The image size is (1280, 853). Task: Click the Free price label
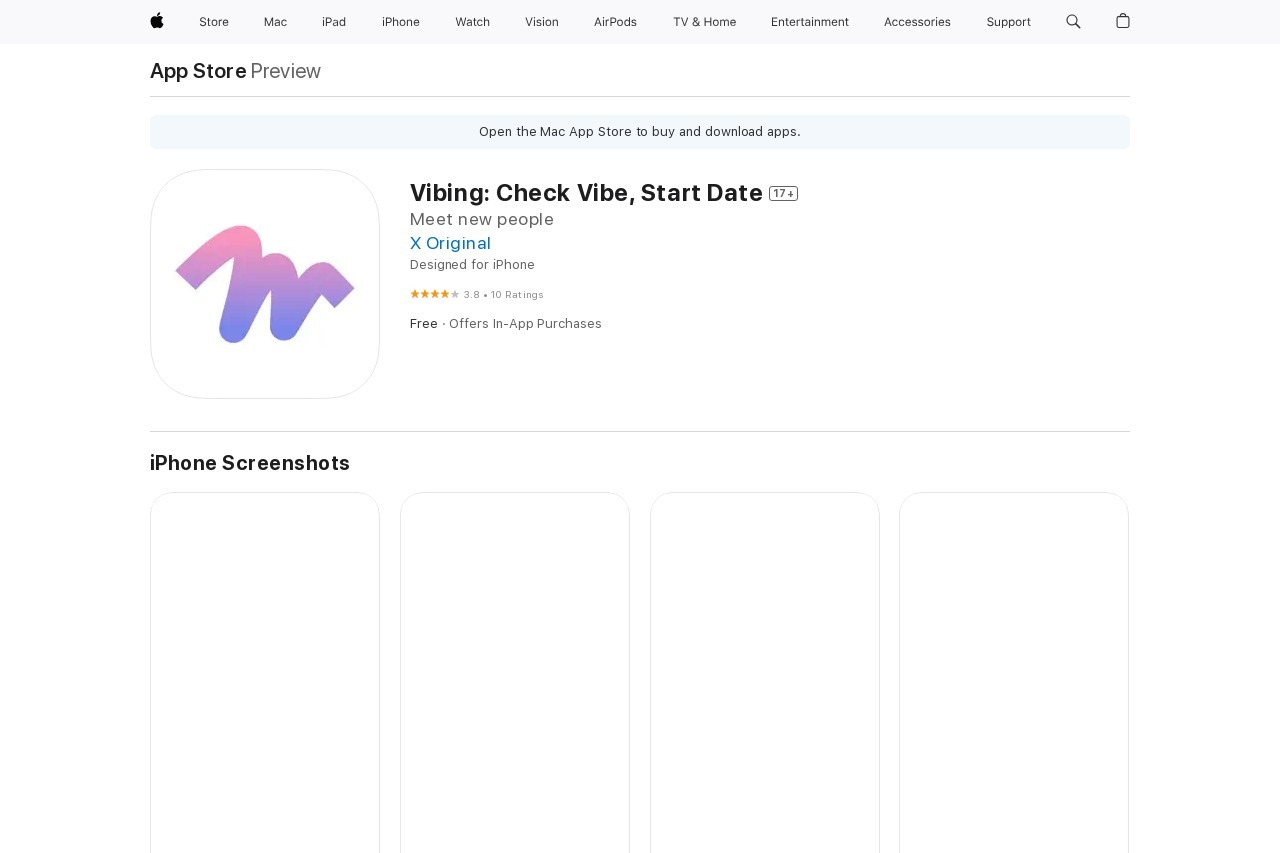pos(424,324)
